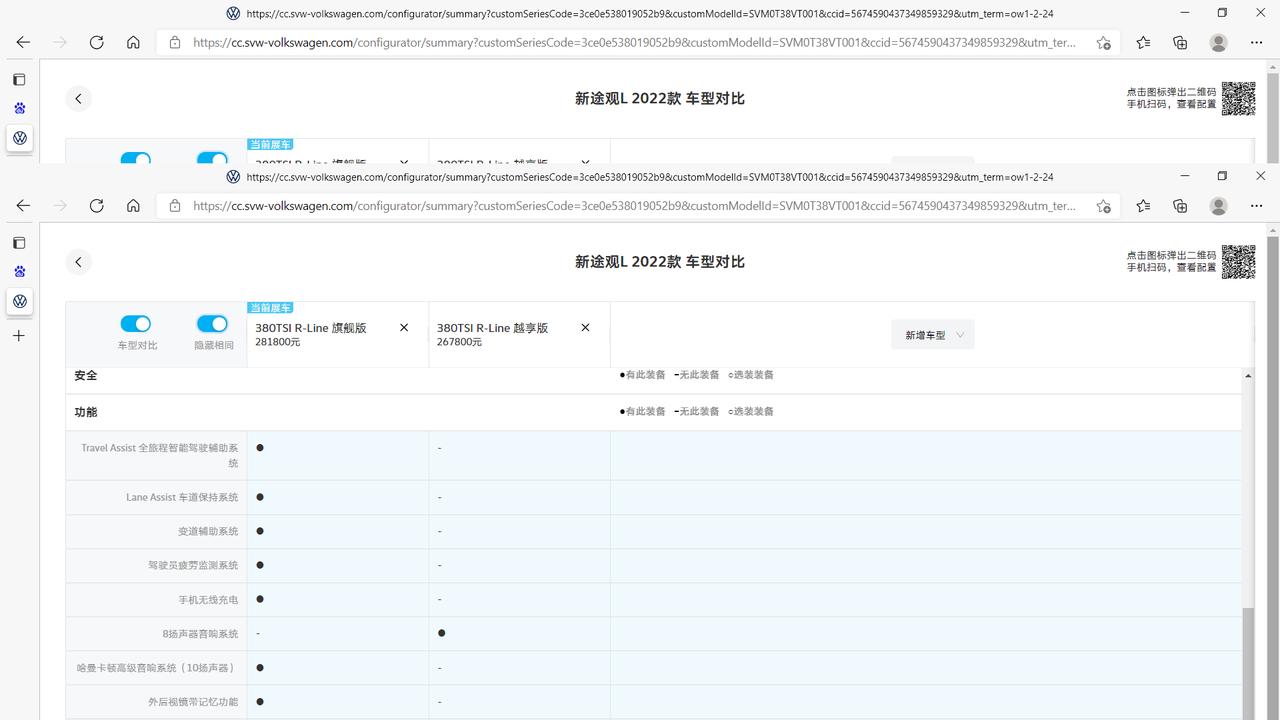Open Favorites list in background window
This screenshot has height=720, width=1280.
click(x=1143, y=42)
